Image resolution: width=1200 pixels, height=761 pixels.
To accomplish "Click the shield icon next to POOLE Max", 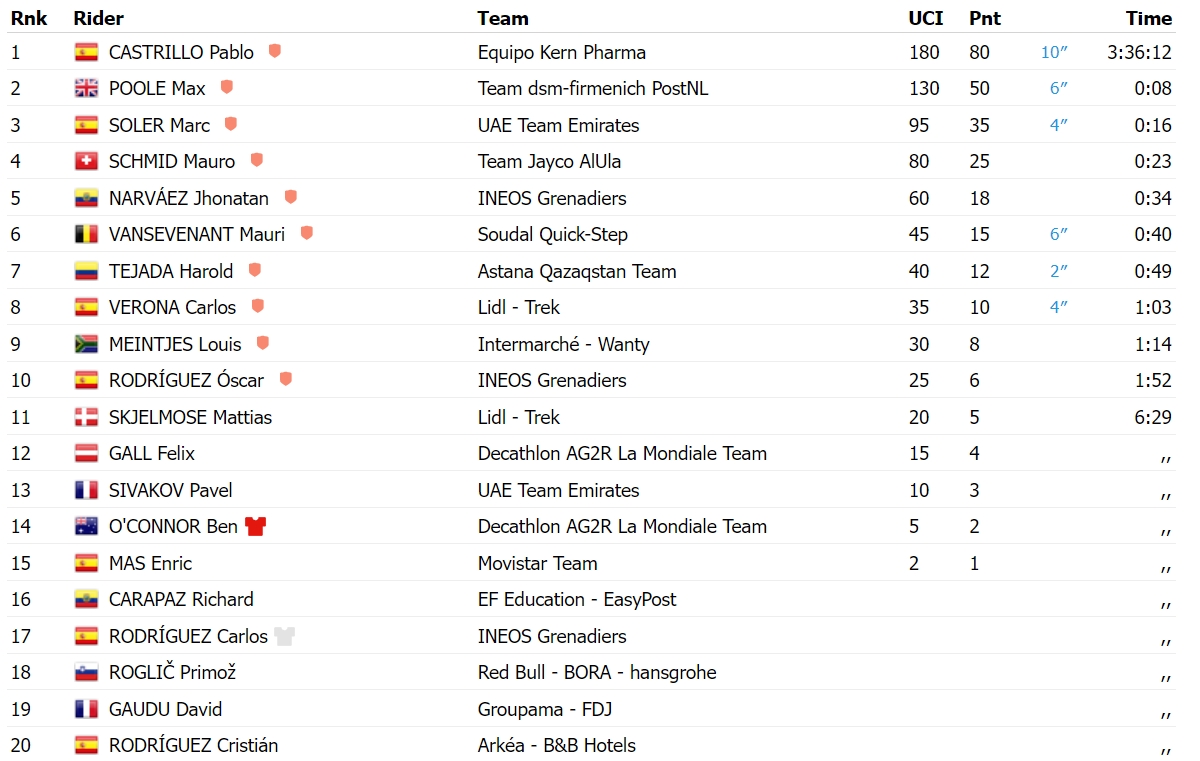I will [x=227, y=88].
